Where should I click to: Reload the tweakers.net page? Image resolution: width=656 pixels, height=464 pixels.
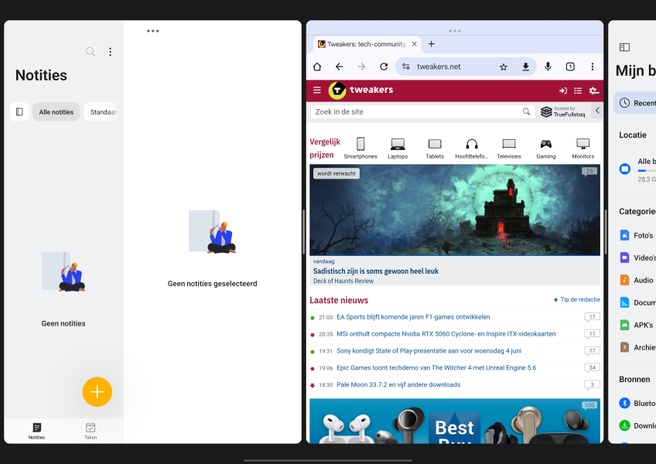pyautogui.click(x=384, y=67)
